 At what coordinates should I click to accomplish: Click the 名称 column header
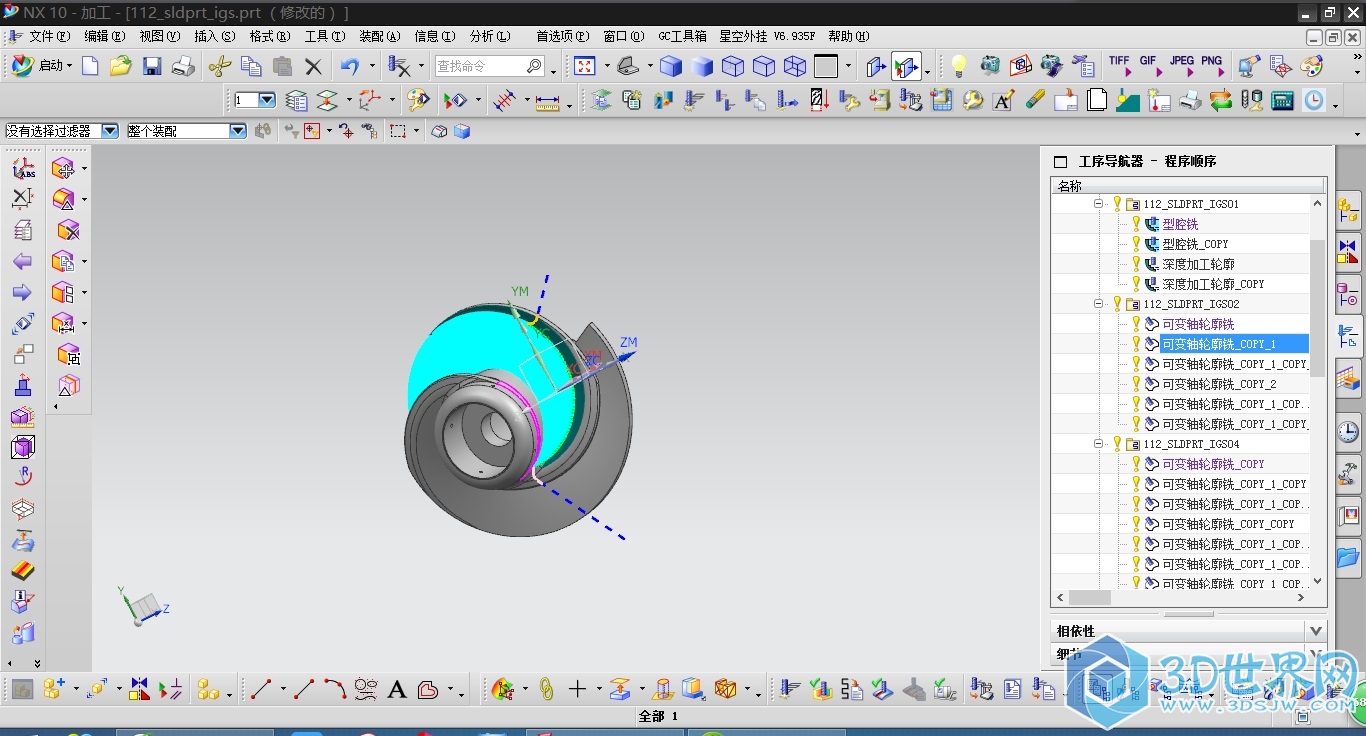[1188, 186]
